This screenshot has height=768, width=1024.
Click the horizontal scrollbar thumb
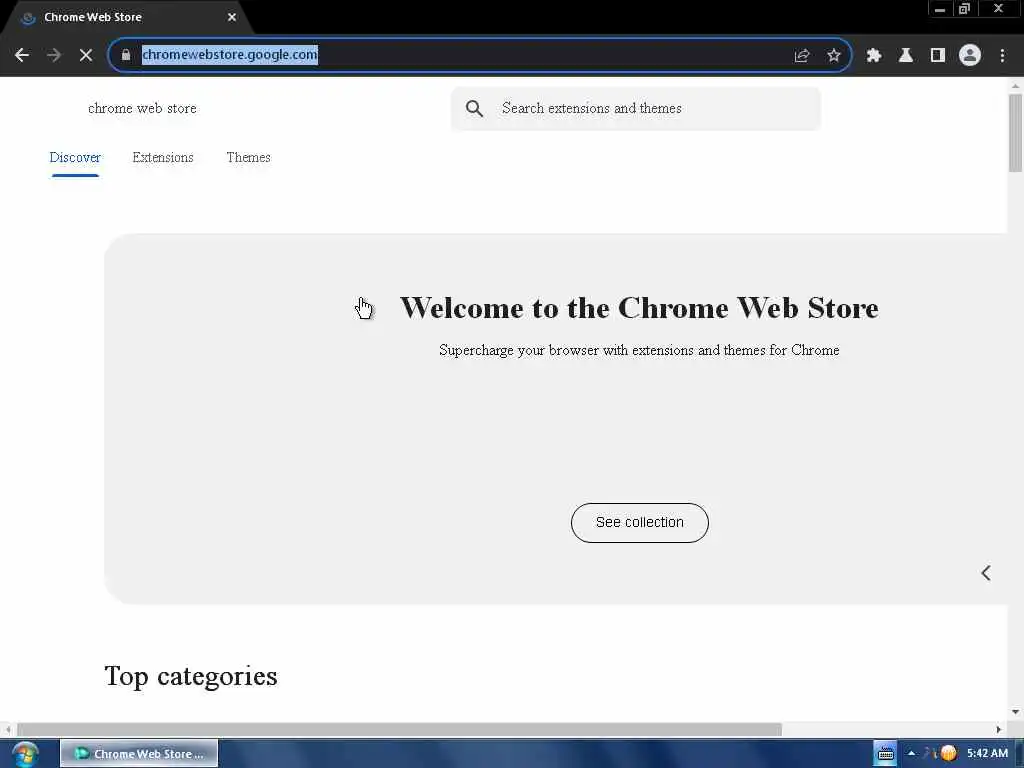(x=399, y=729)
